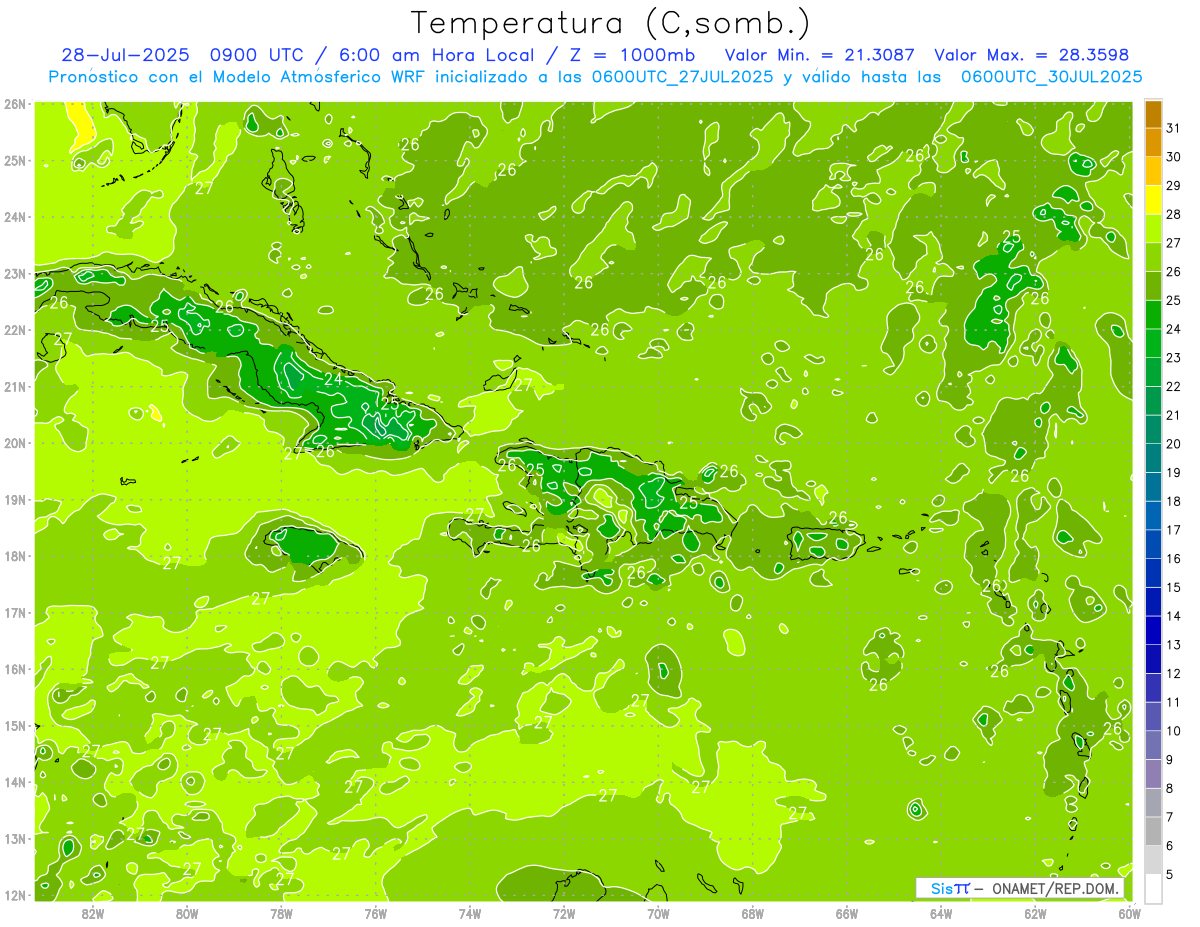Click the '15N' latitude axis label
The image size is (1200, 927).
tap(14, 725)
